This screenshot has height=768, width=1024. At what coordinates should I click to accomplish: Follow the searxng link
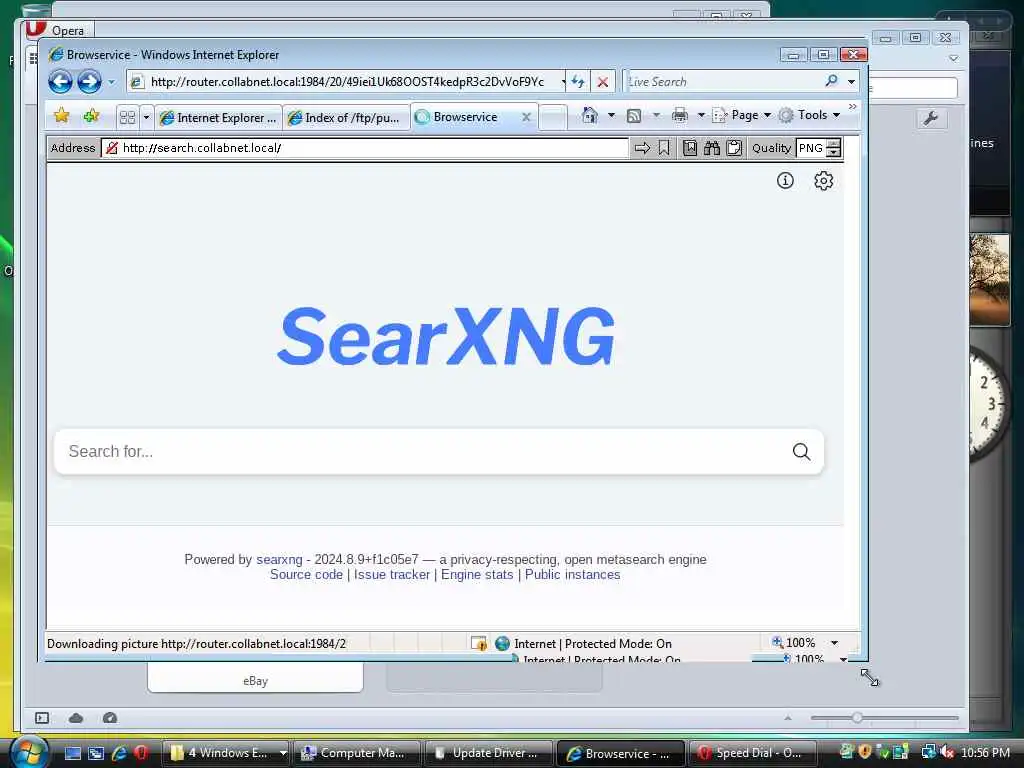[280, 560]
